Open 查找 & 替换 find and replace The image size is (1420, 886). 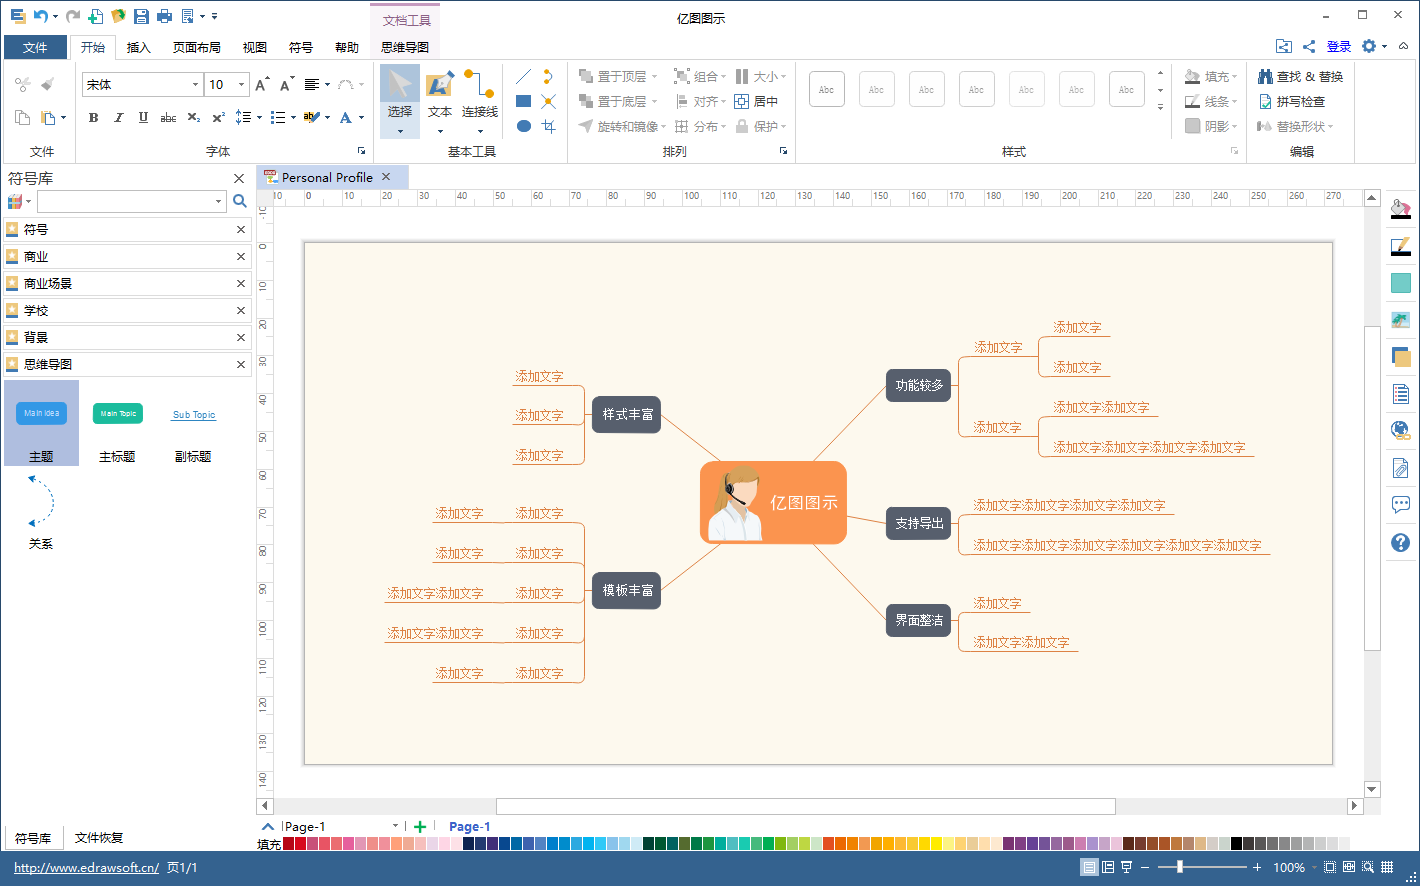pyautogui.click(x=1300, y=76)
